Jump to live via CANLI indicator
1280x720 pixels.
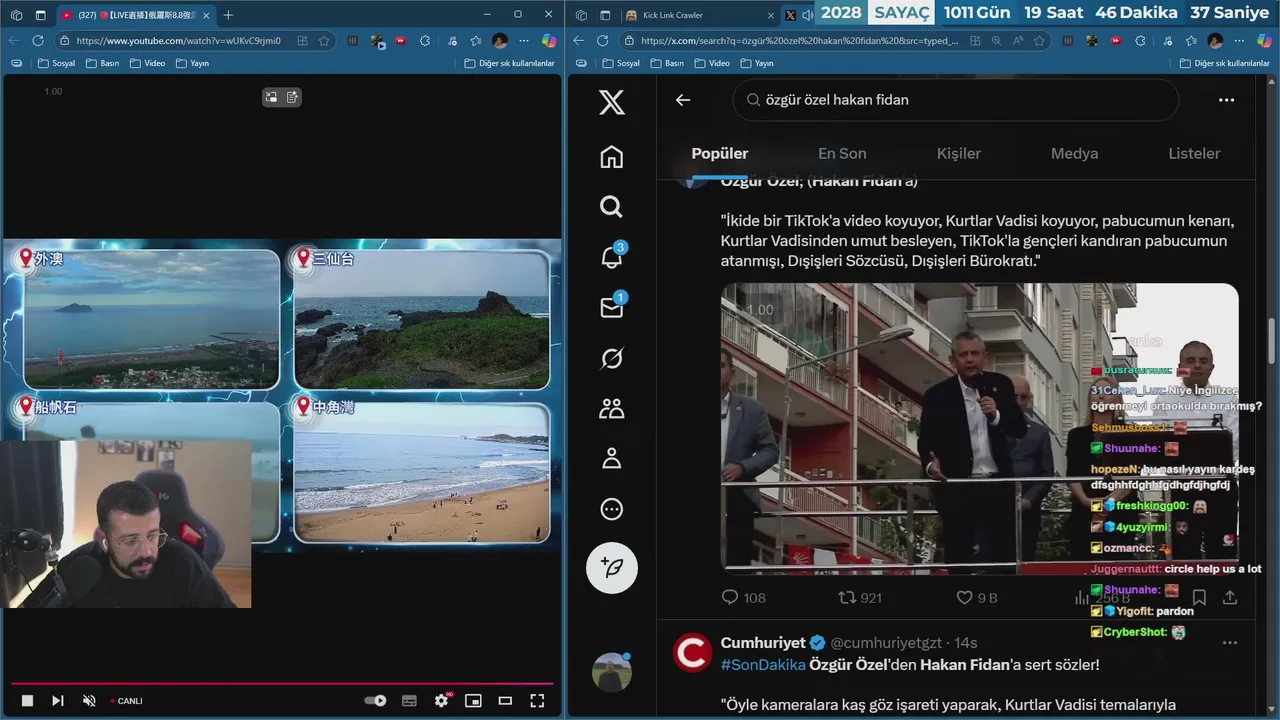127,701
